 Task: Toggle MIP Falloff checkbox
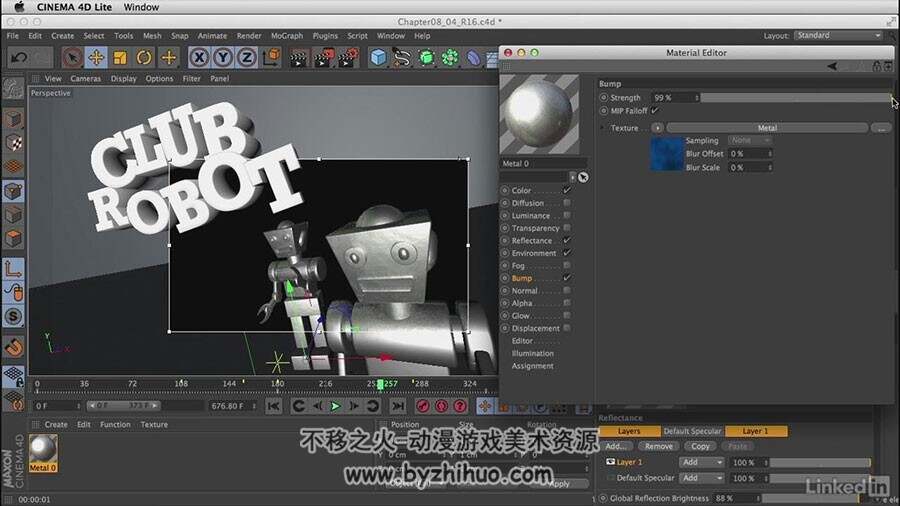(654, 111)
